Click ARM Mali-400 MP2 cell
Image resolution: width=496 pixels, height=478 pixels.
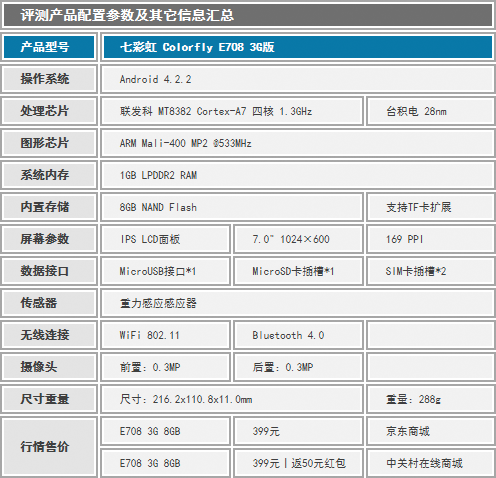[x=298, y=143]
